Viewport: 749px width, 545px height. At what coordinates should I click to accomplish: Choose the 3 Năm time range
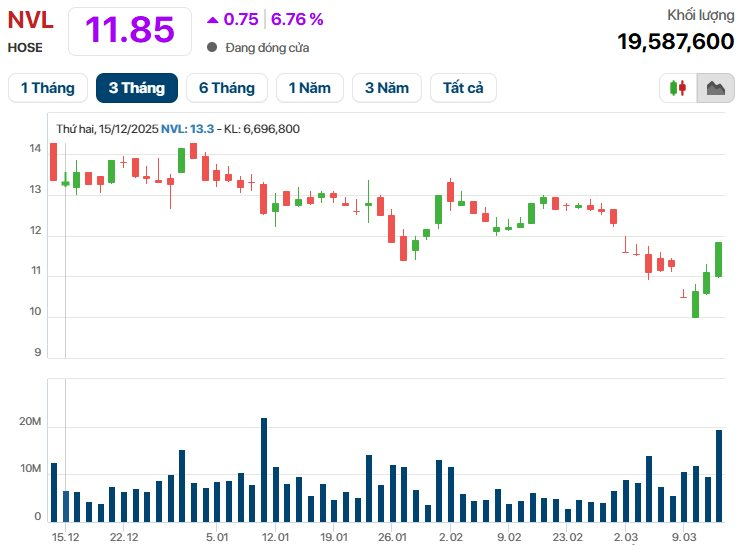[386, 88]
